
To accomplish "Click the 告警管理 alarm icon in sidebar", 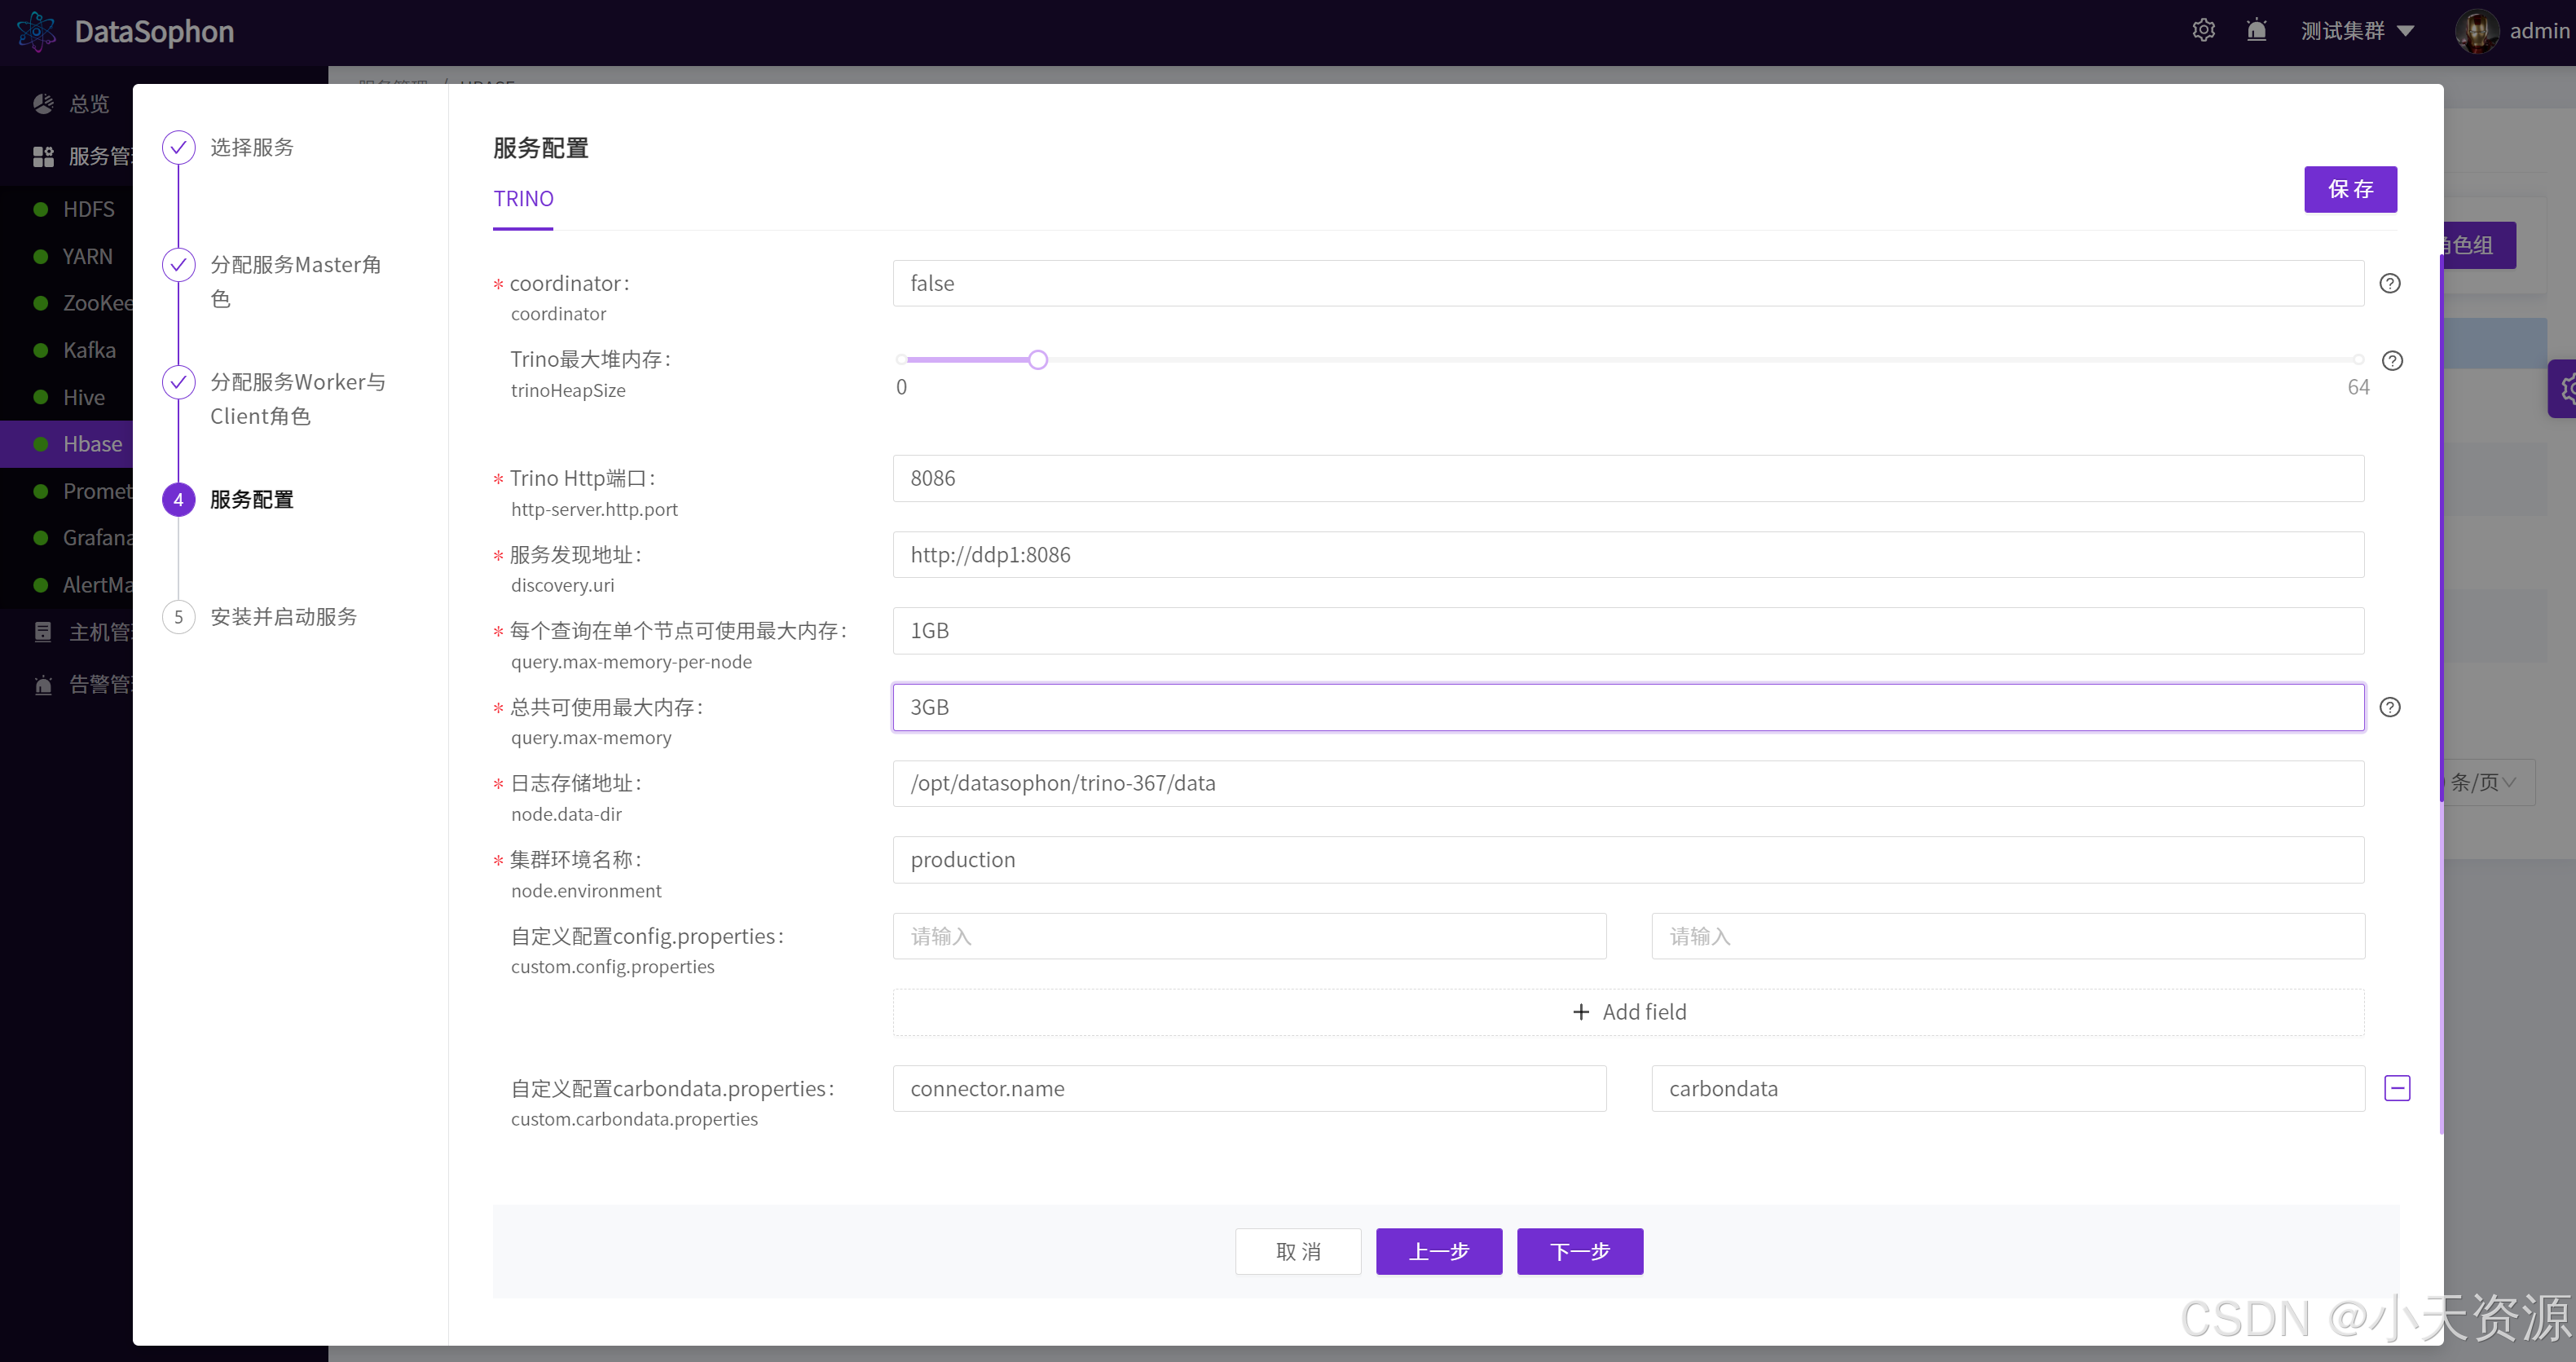I will (x=43, y=684).
